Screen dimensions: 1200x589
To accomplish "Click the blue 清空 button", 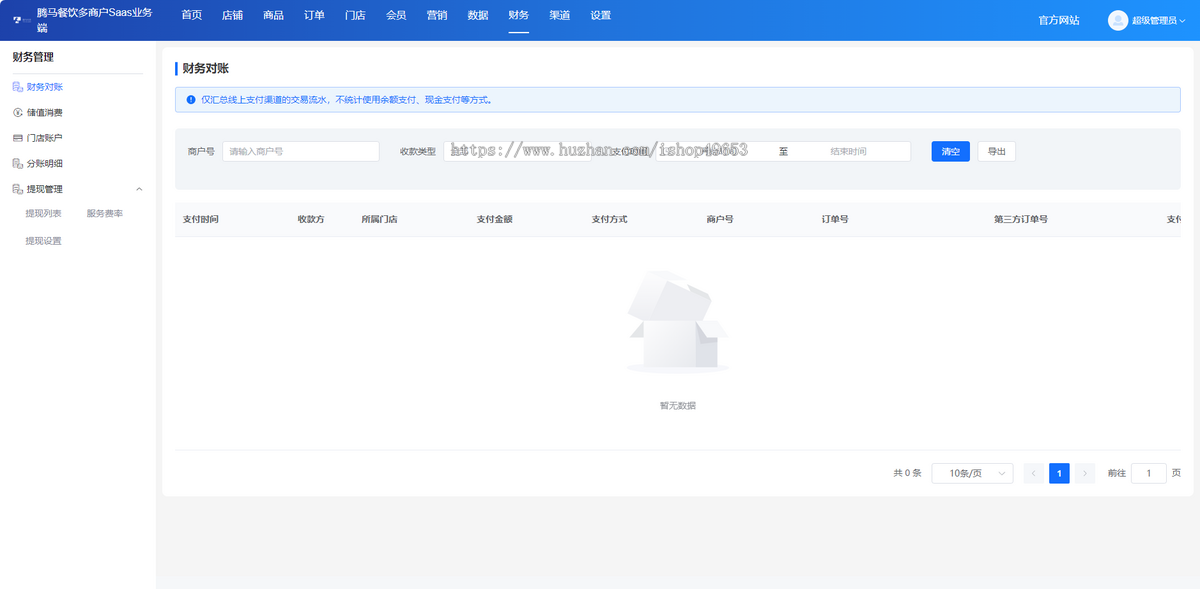I will [950, 151].
